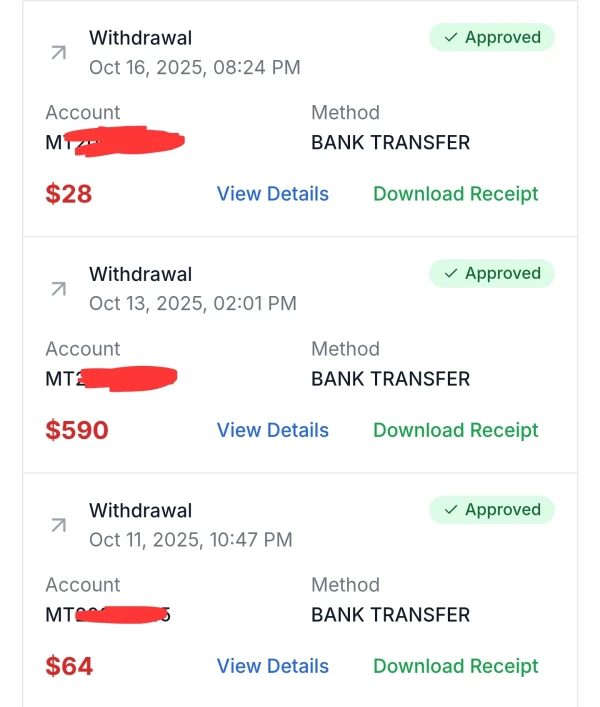Click Approved badge on the $28 withdrawal
The image size is (600, 707).
pyautogui.click(x=492, y=38)
